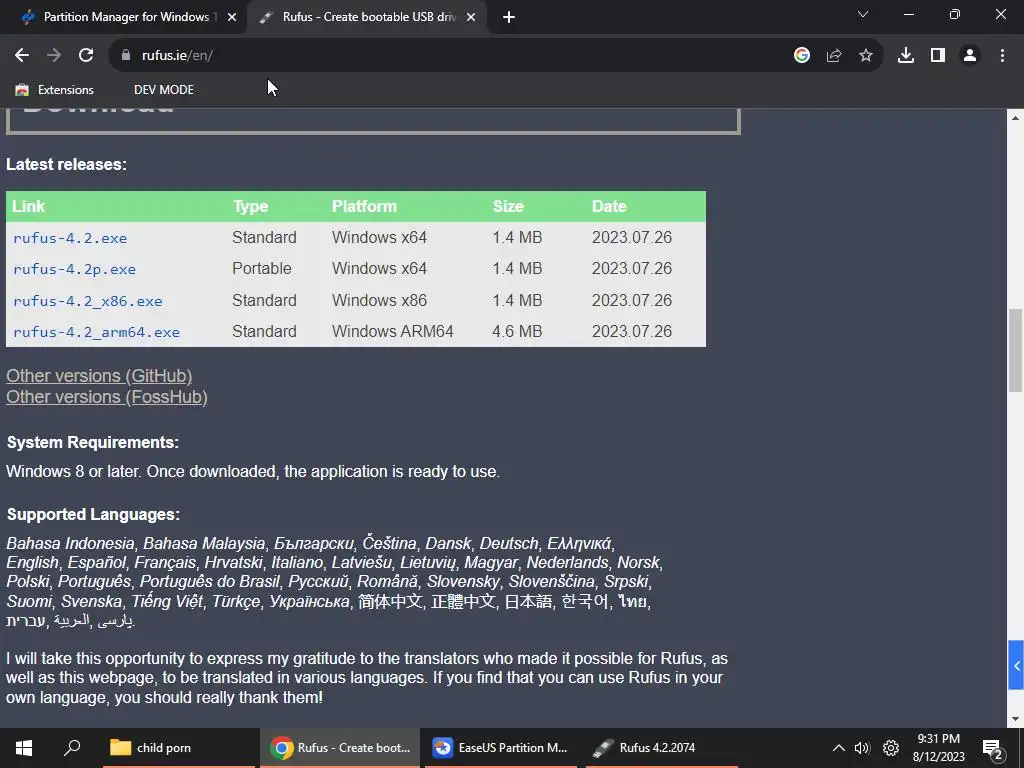Click the settings gear in system tray
The height and width of the screenshot is (768, 1024).
coord(891,748)
